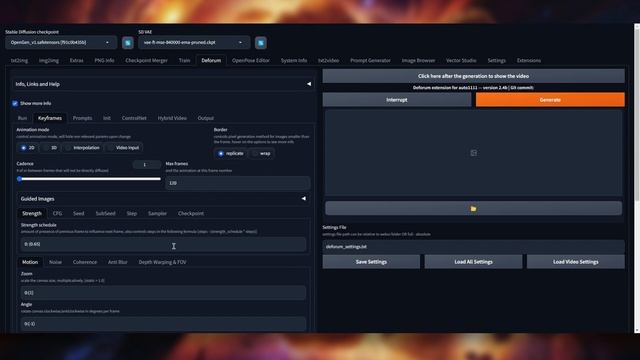640x360 pixels.
Task: Open Checkpoint Merger tab
Action: pos(147,60)
